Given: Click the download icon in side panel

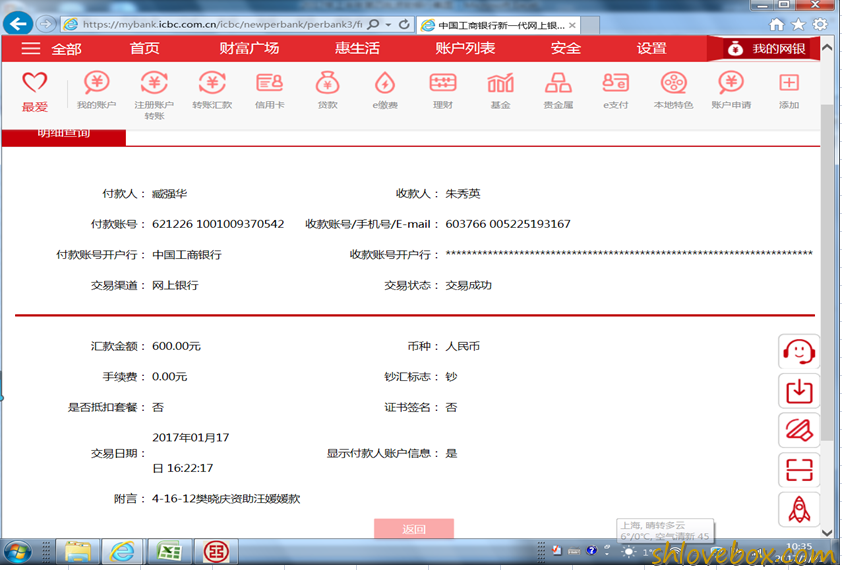Looking at the screenshot, I should 799,391.
